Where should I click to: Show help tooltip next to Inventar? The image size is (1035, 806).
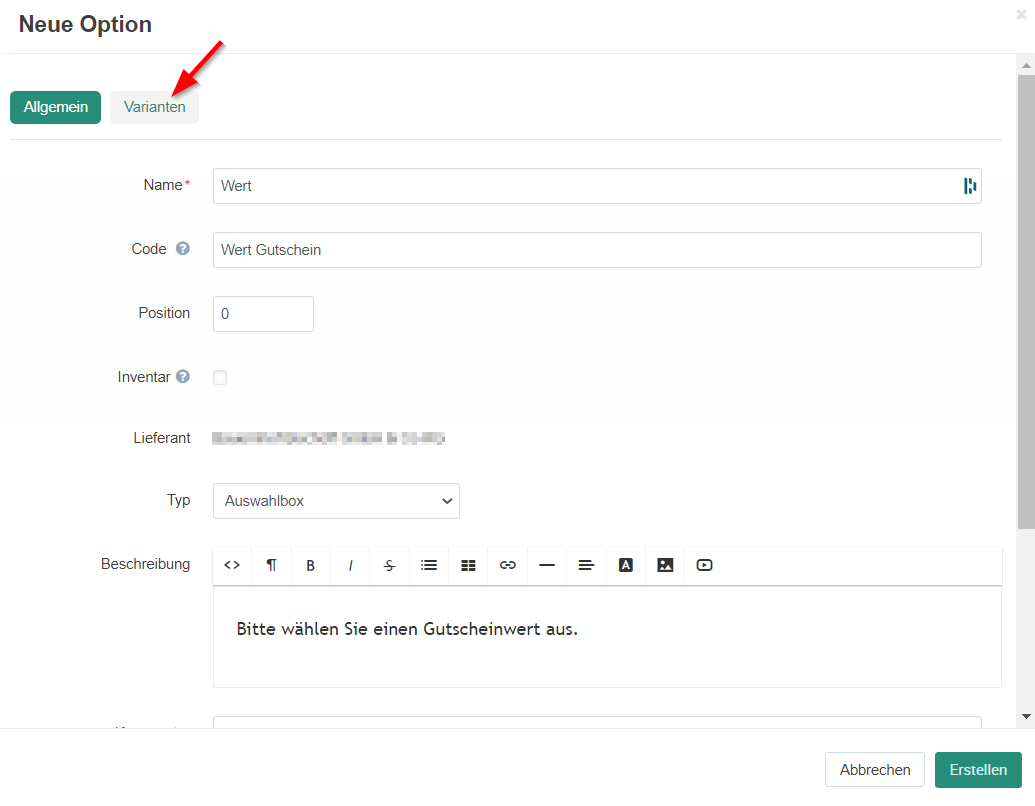point(183,376)
